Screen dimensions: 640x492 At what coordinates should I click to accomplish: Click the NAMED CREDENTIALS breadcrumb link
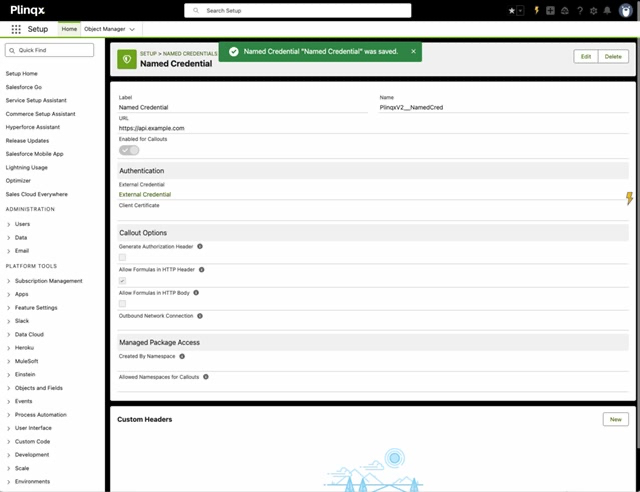(x=190, y=53)
